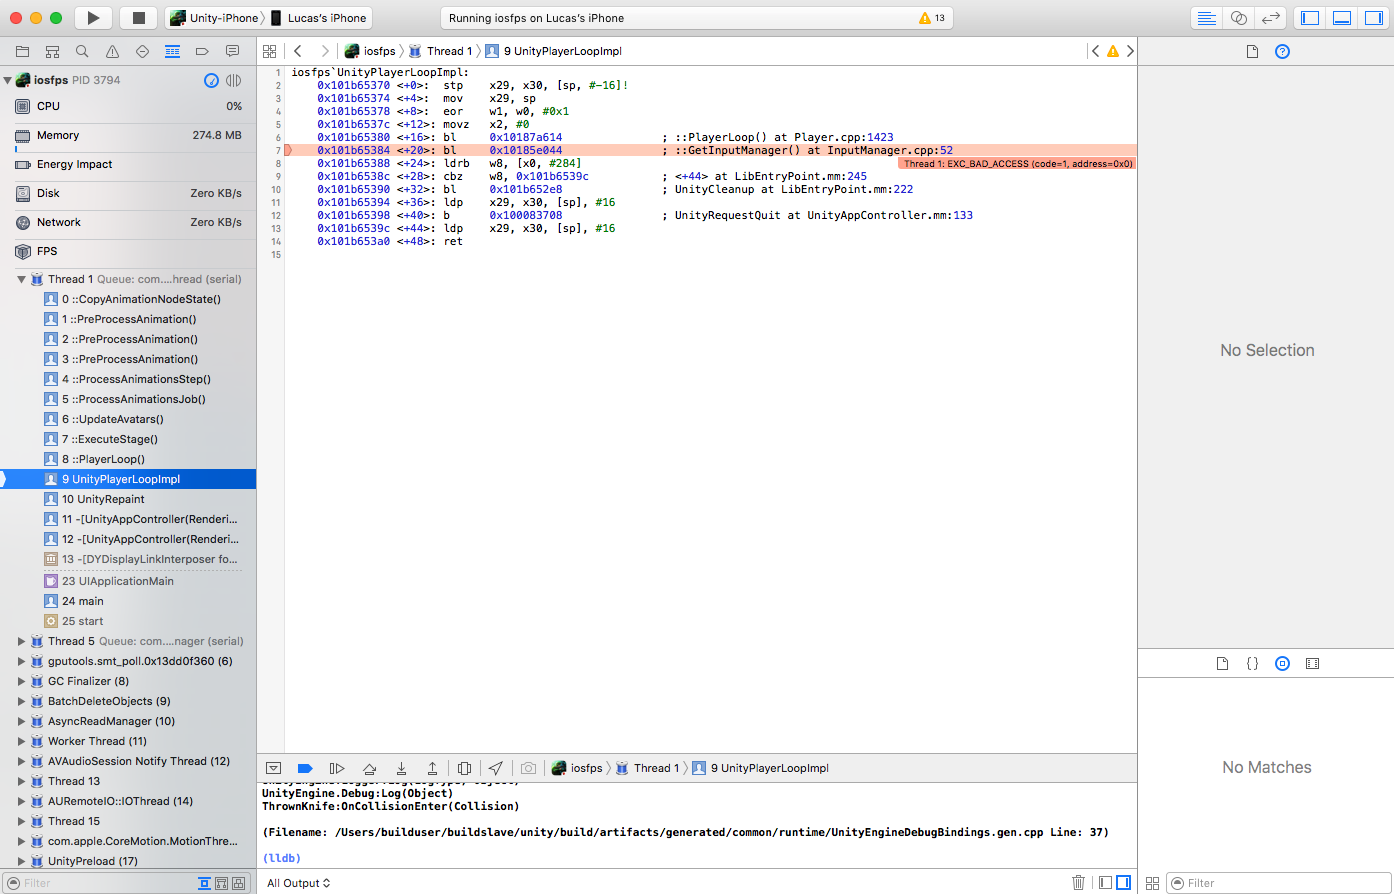
Task: Expand the UnityPreload (17) thread
Action: (x=21, y=861)
